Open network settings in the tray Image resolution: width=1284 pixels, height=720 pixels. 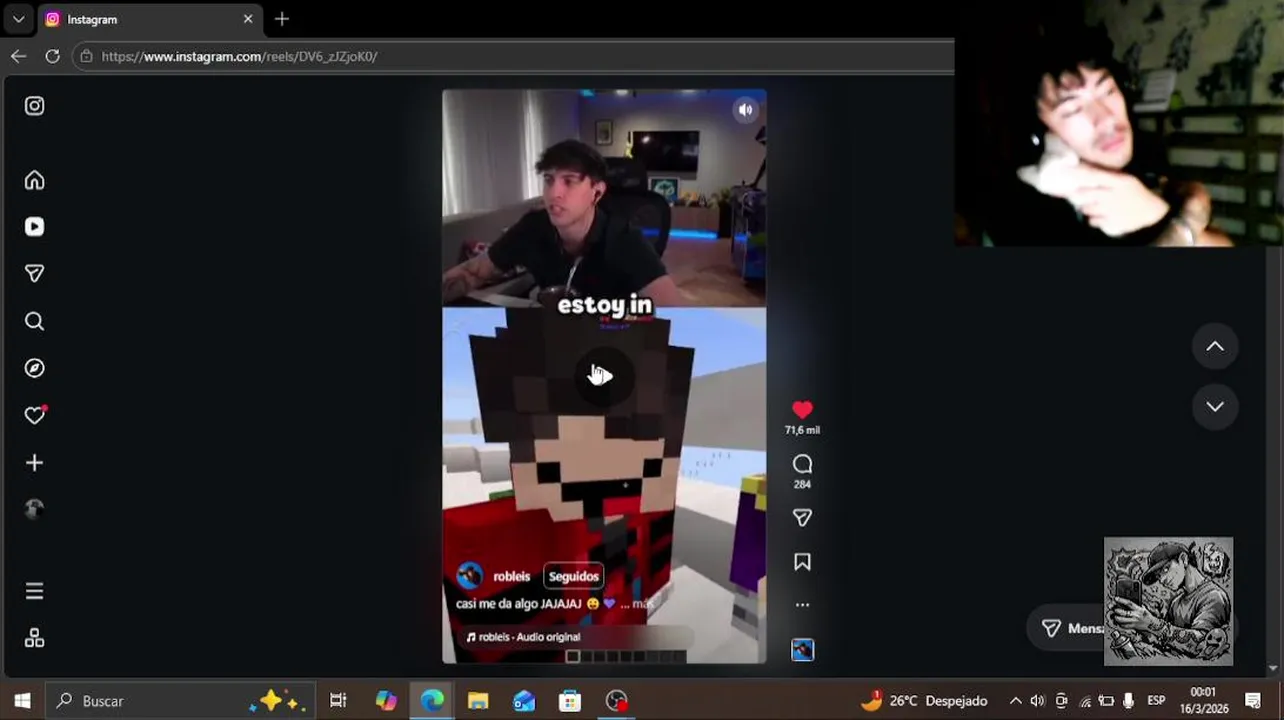1084,701
